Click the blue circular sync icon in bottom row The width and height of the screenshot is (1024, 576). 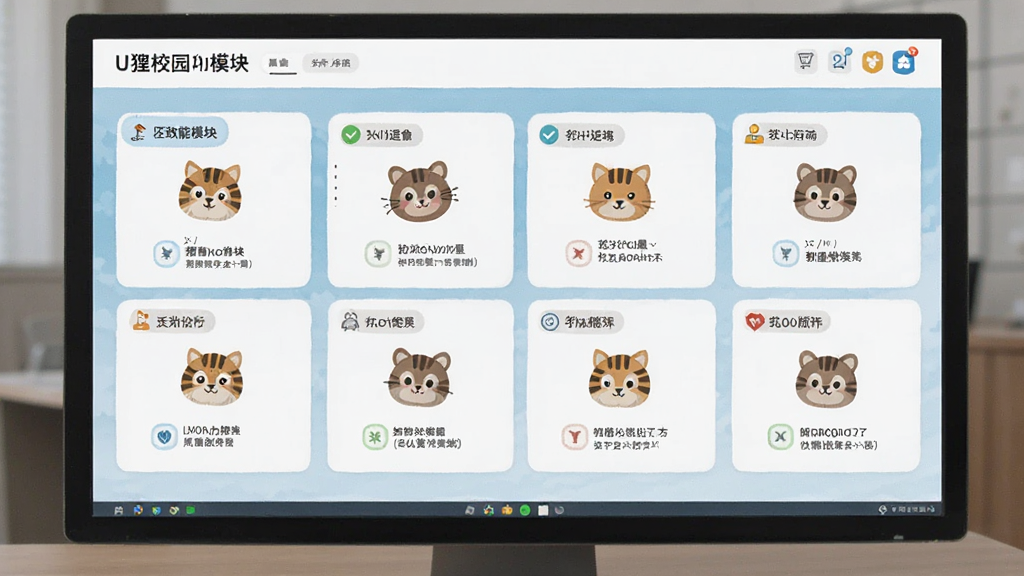pyautogui.click(x=550, y=322)
